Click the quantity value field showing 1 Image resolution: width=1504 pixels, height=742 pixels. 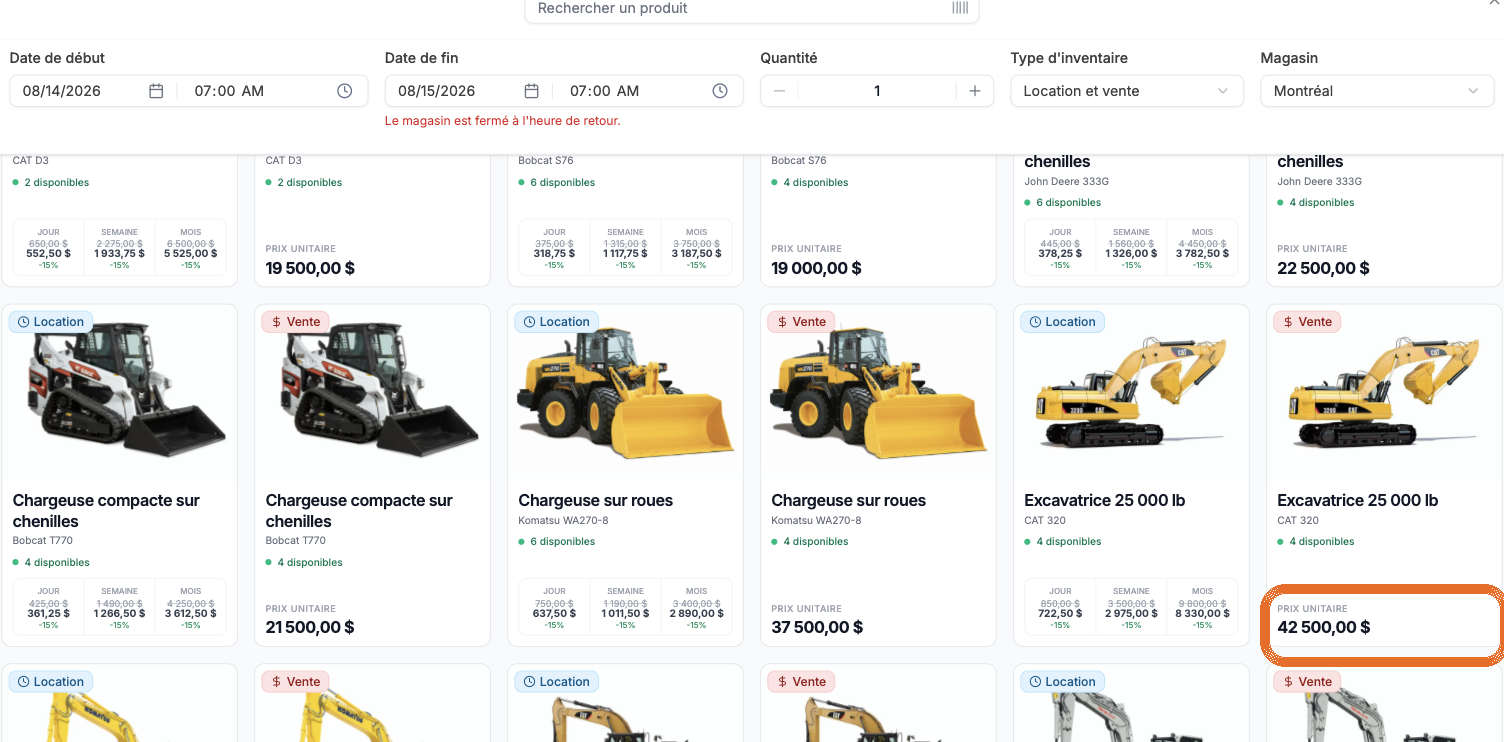click(x=877, y=91)
